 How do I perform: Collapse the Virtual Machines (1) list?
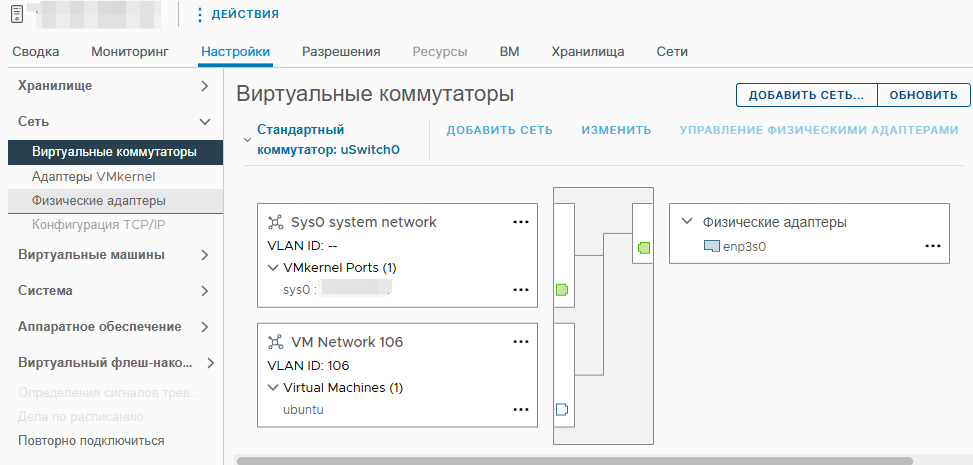click(x=272, y=388)
